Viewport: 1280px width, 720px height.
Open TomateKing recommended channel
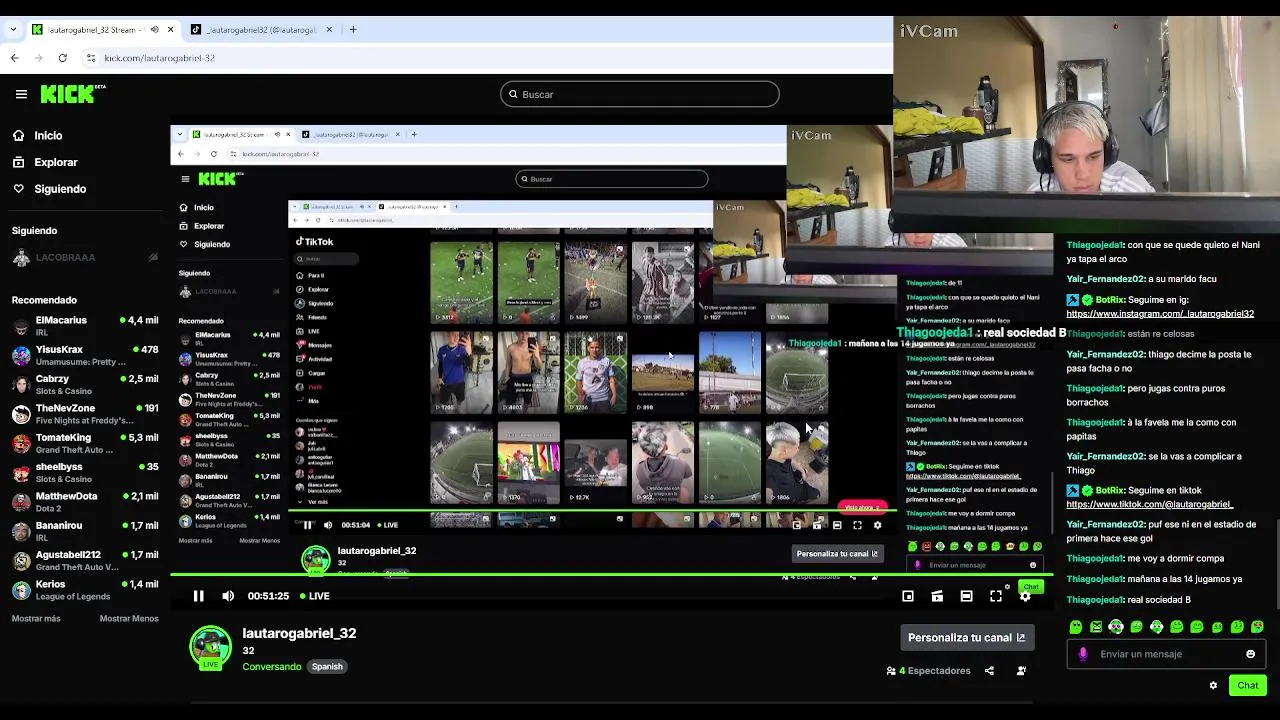tap(85, 443)
